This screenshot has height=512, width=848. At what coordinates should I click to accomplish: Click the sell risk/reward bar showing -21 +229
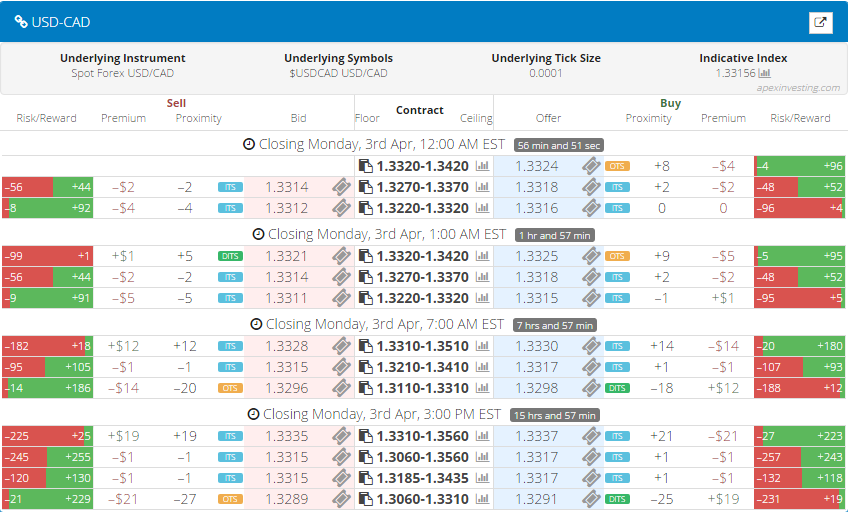pos(48,499)
